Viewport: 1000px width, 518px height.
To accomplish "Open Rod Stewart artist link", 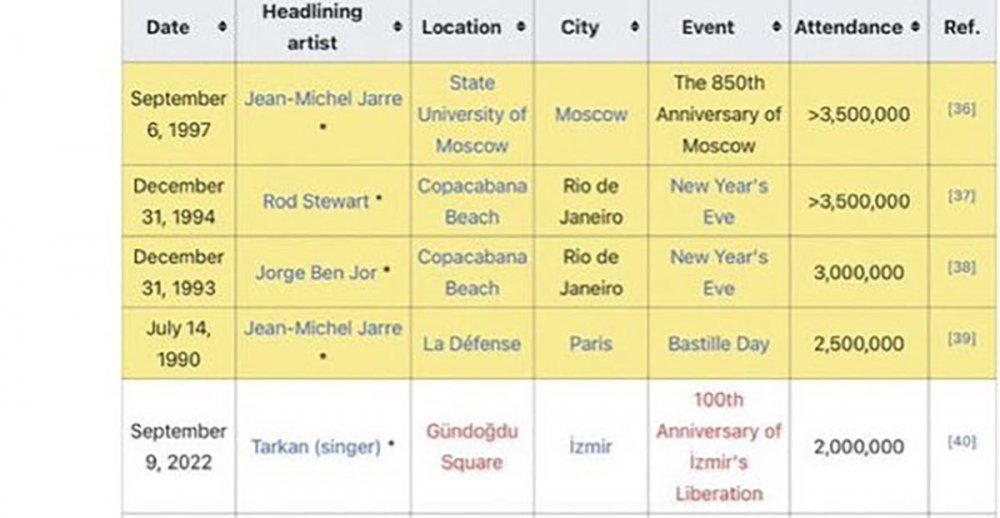I will pos(316,201).
